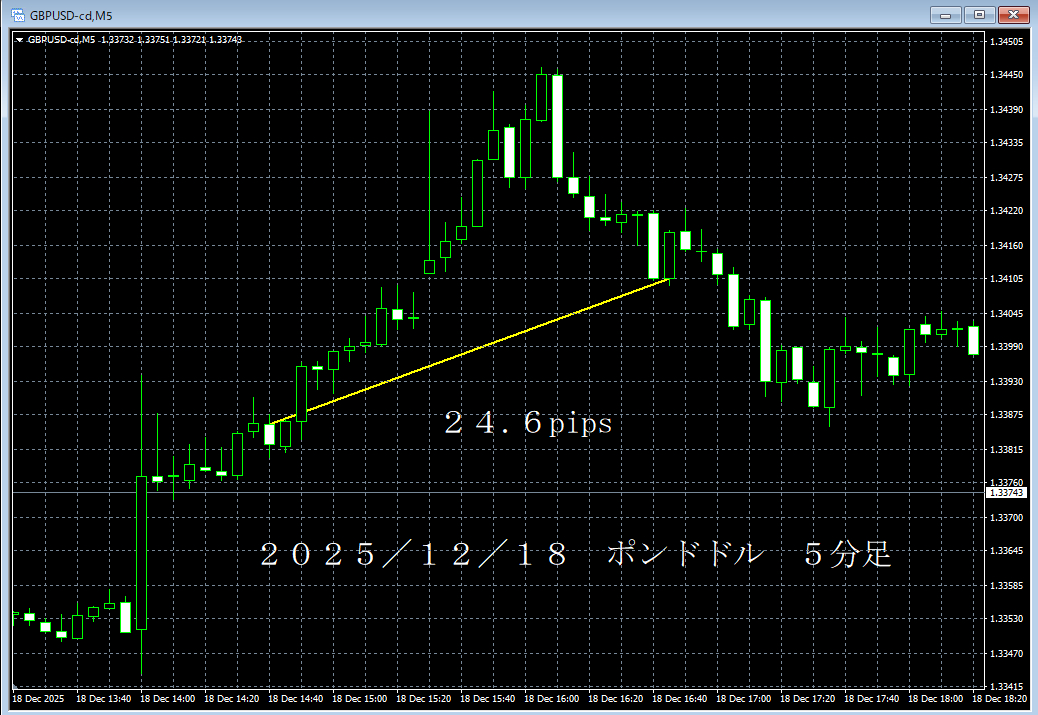The image size is (1038, 715).
Task: Click the 2025/12/18 ポンドドル 5分足 text
Action: (x=576, y=554)
